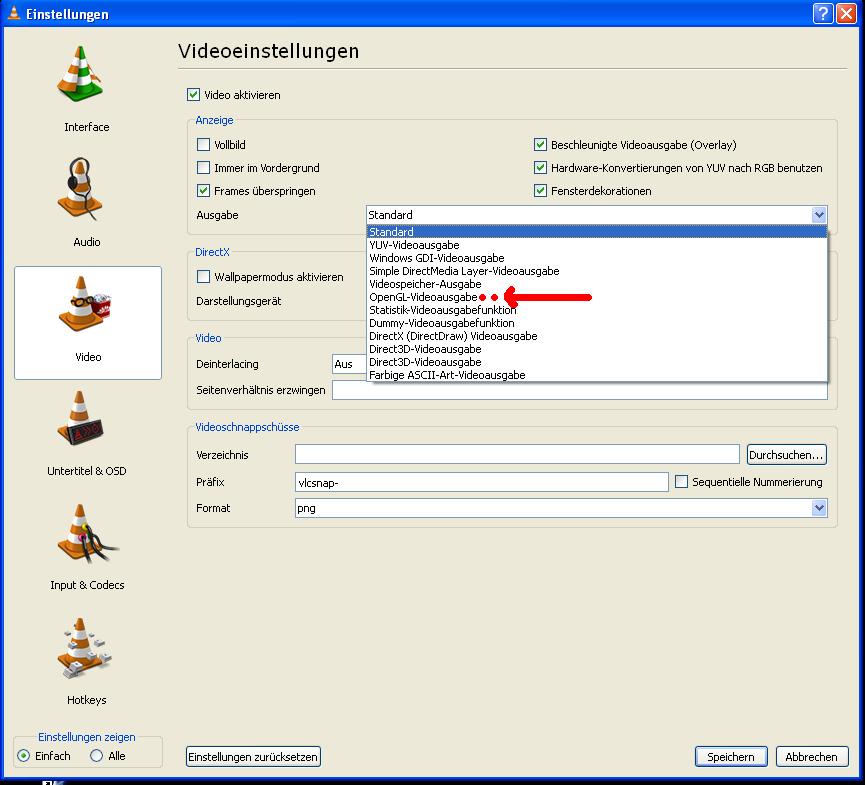Screen dimensions: 865x785
Task: Choose YUV-Videoausgabe from the list
Action: pyautogui.click(x=597, y=245)
